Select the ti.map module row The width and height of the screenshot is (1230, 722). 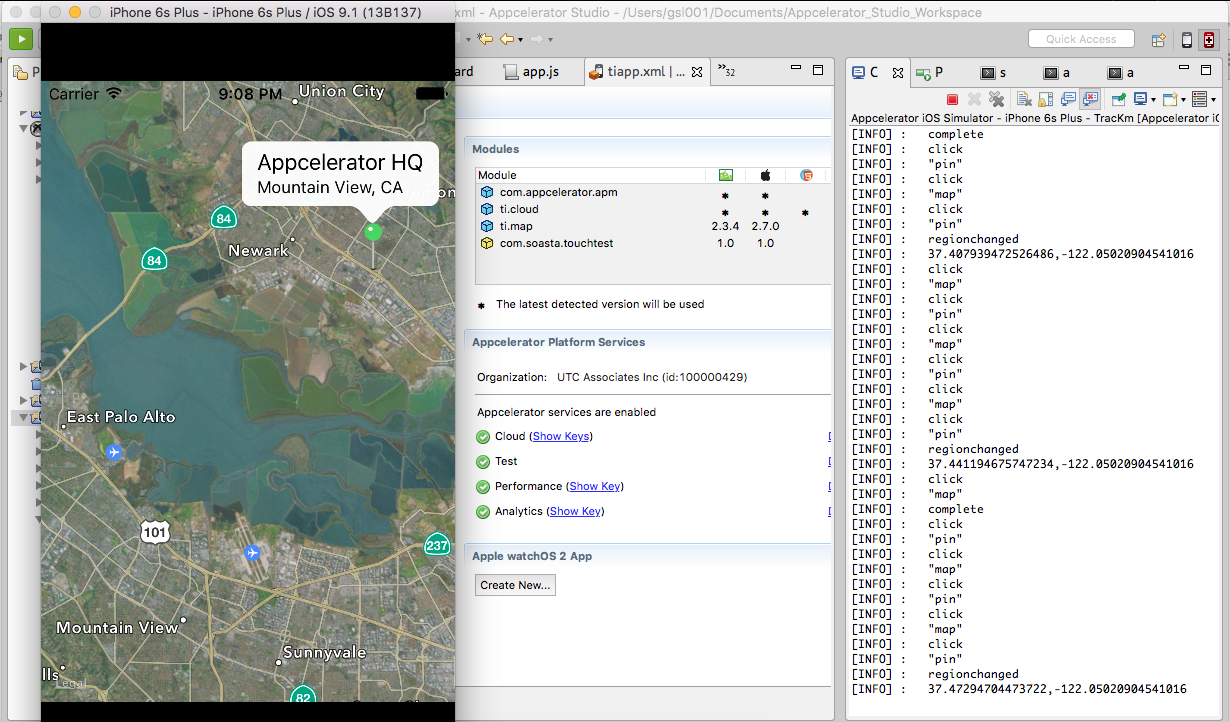[653, 226]
